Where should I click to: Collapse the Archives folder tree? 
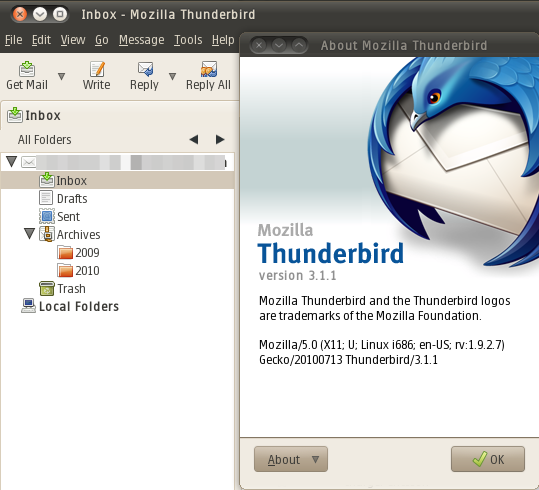pyautogui.click(x=30, y=234)
